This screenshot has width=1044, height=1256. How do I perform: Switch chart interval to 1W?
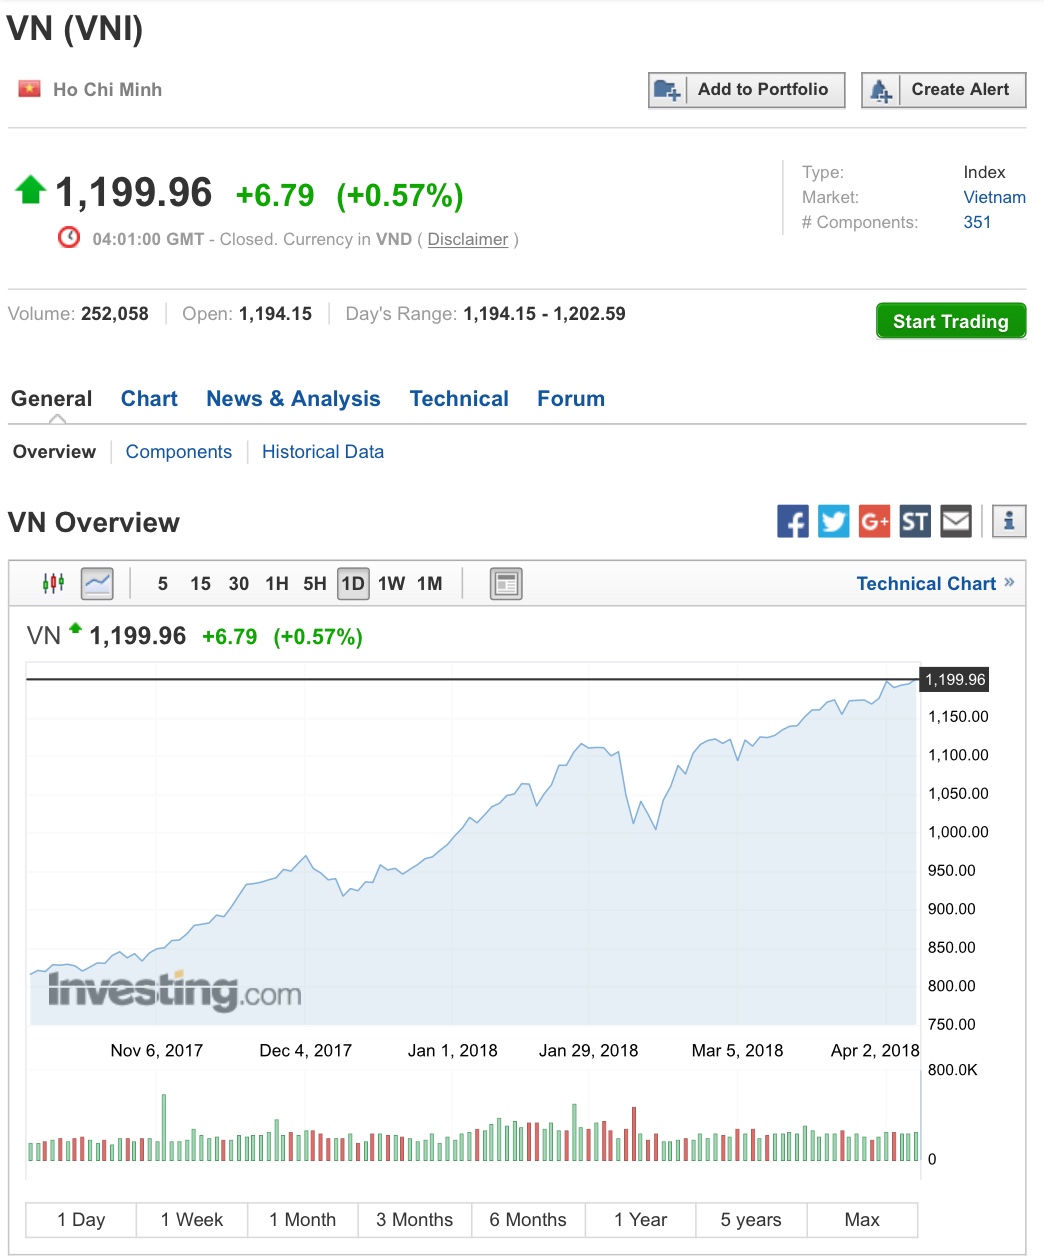[391, 583]
